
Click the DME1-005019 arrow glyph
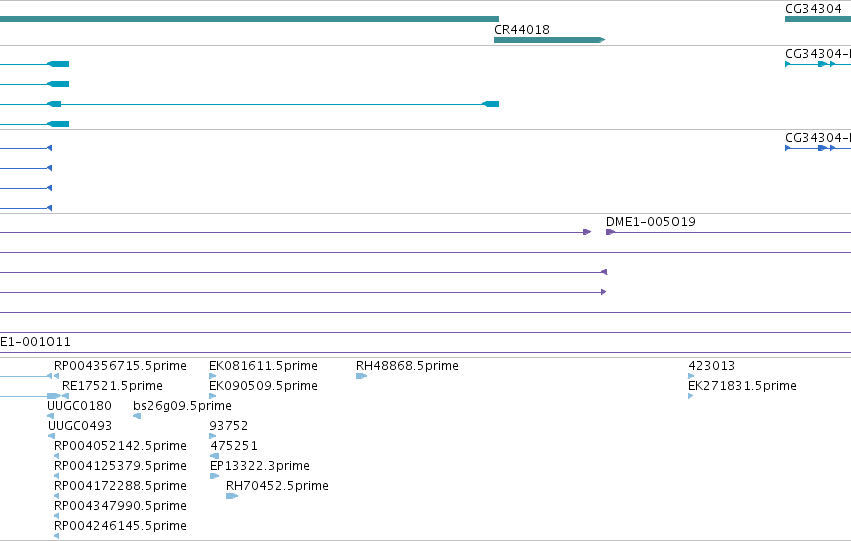pyautogui.click(x=611, y=232)
